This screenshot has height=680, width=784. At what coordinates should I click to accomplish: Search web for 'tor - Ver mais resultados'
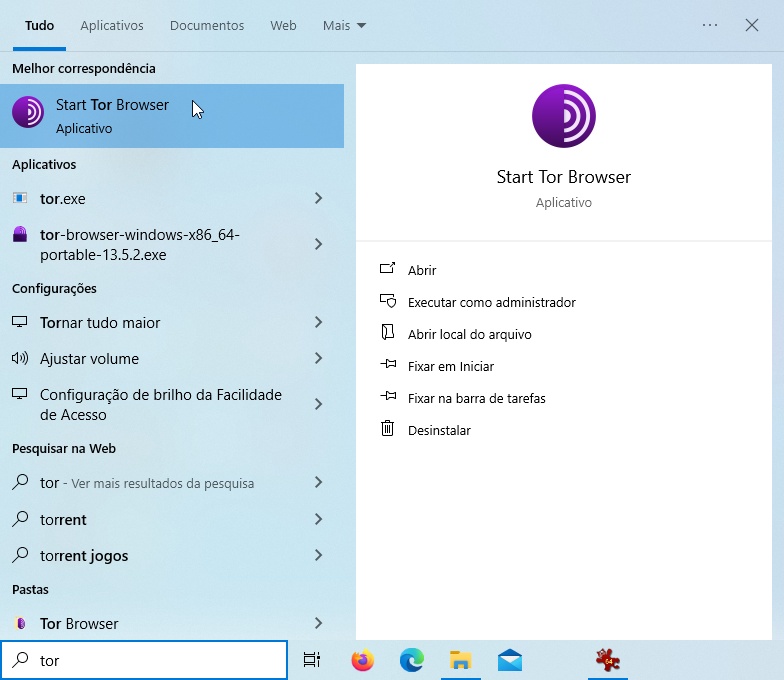point(172,482)
